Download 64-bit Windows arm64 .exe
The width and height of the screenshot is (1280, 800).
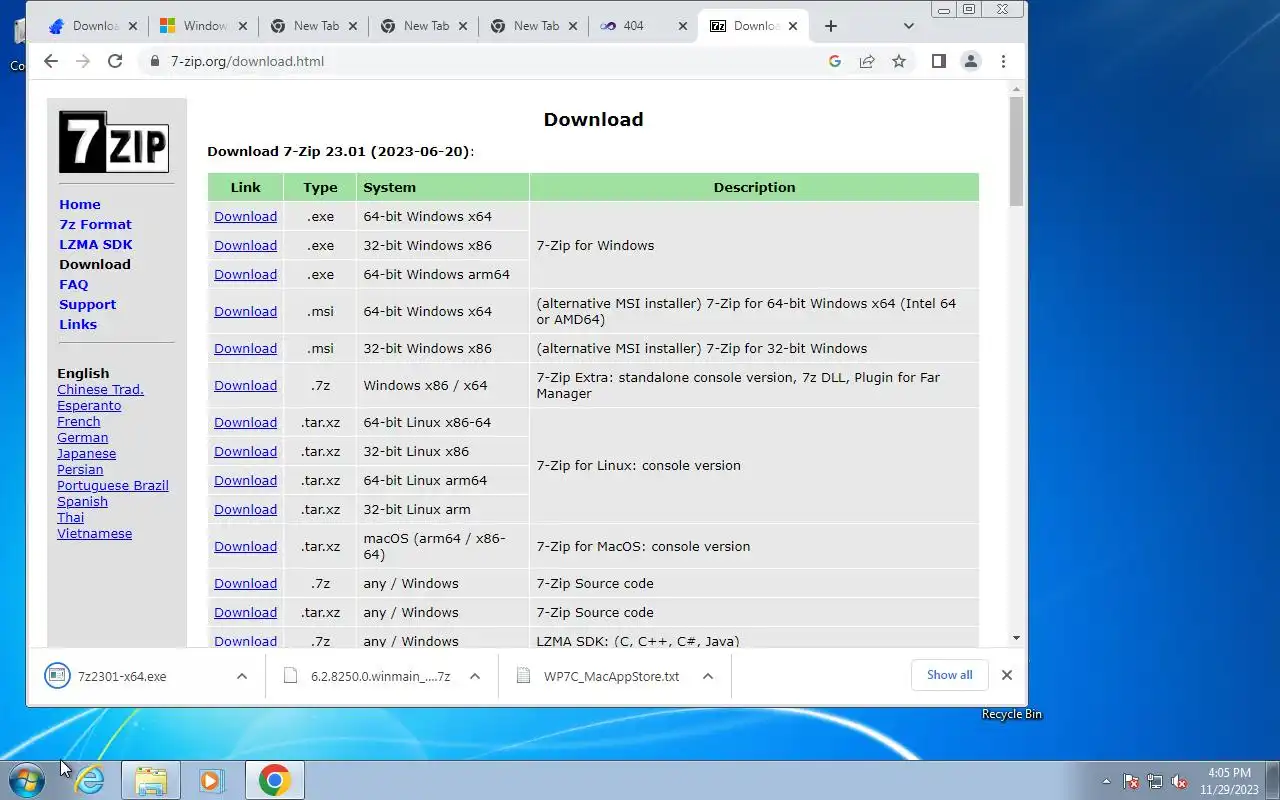click(245, 274)
